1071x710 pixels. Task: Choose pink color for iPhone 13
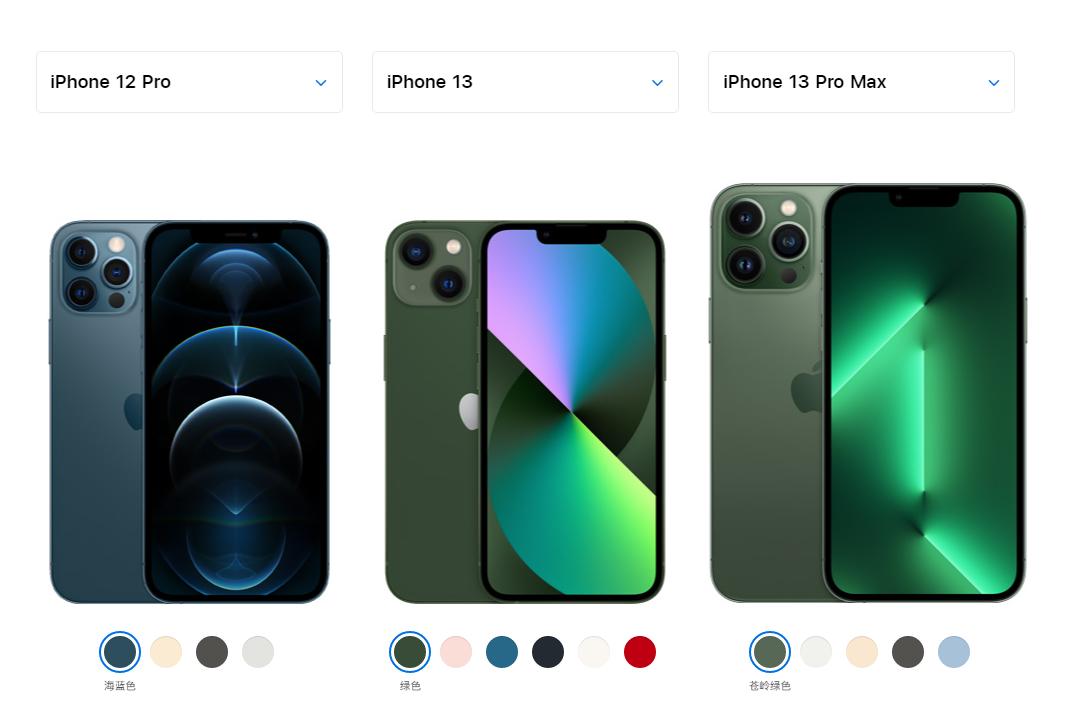pos(456,652)
